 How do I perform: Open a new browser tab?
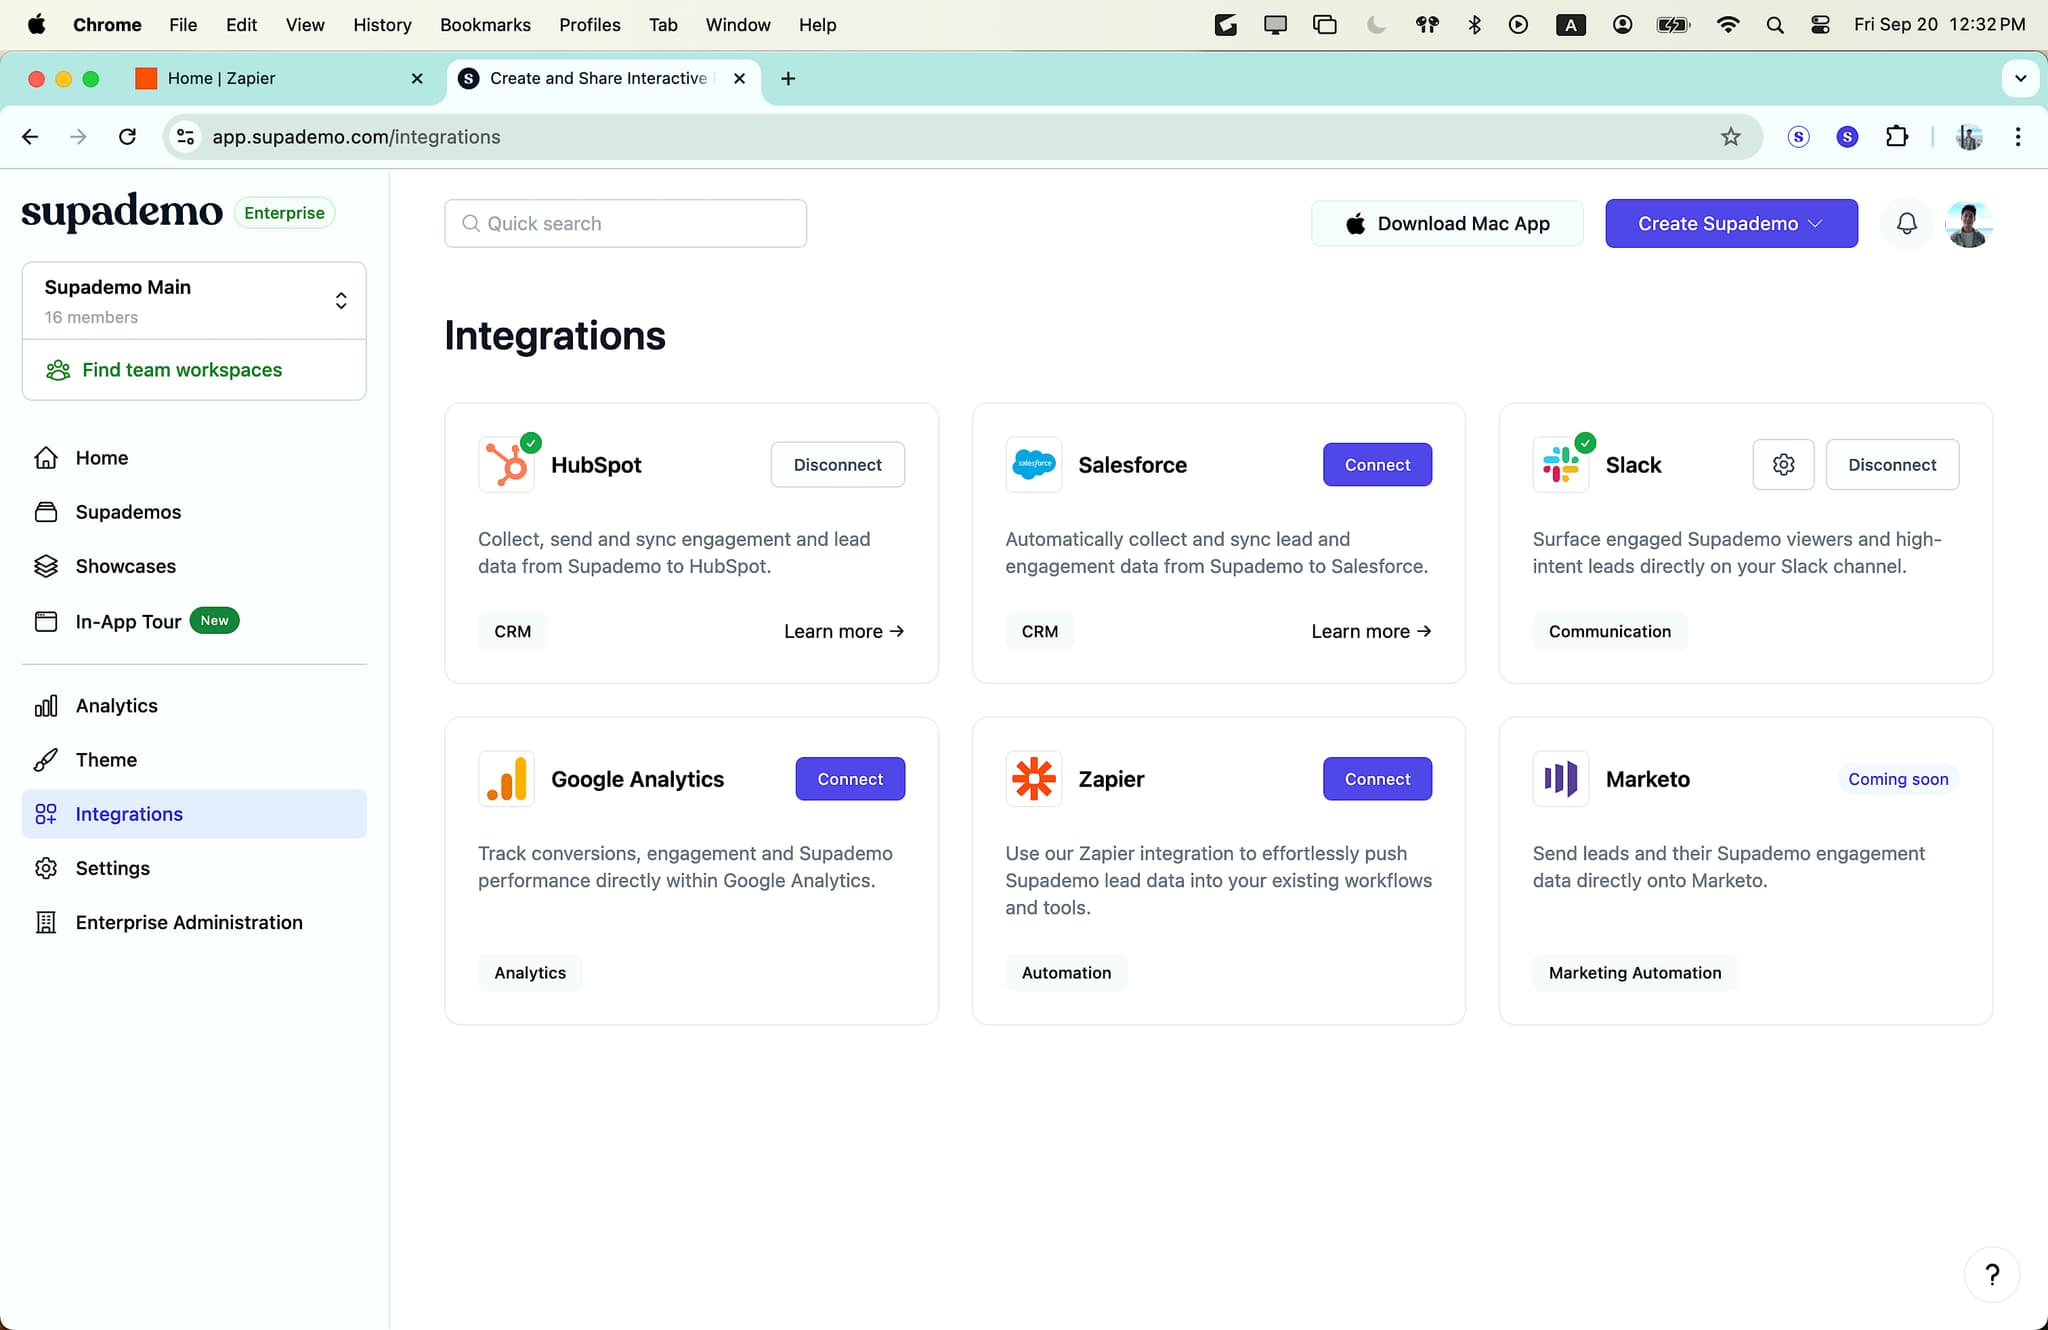(788, 78)
